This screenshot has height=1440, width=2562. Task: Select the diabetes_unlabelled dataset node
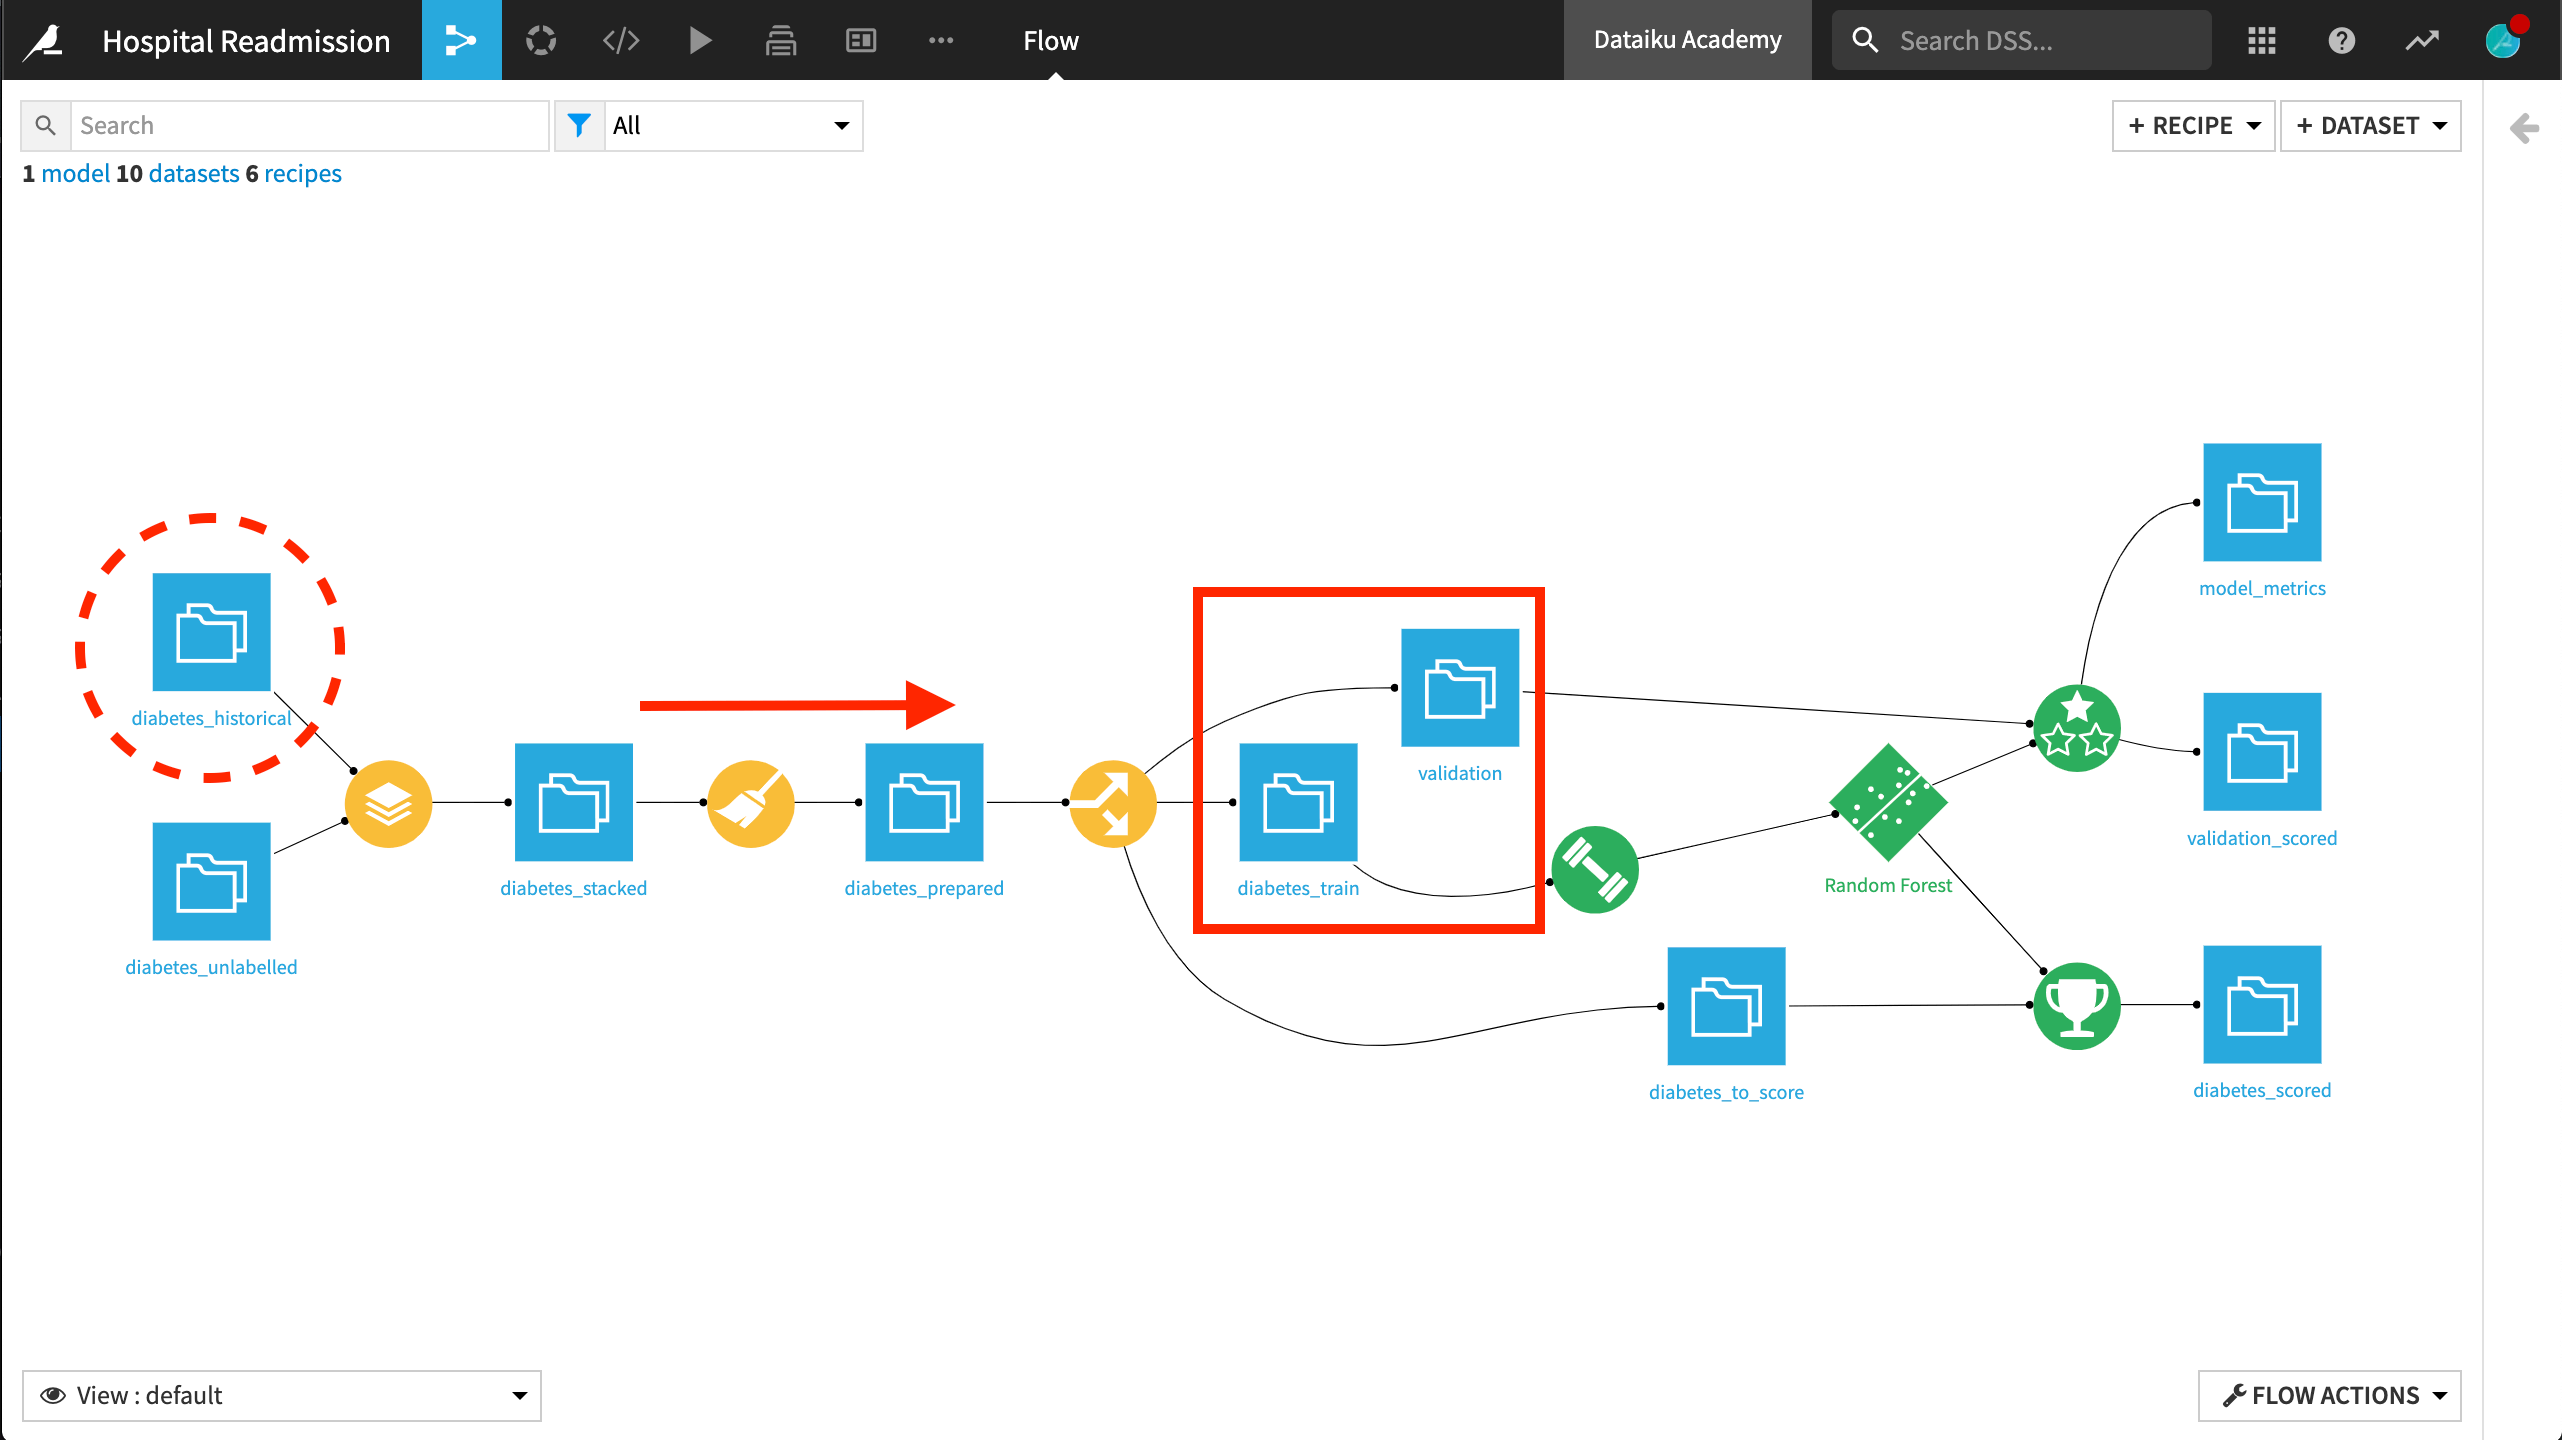(211, 881)
